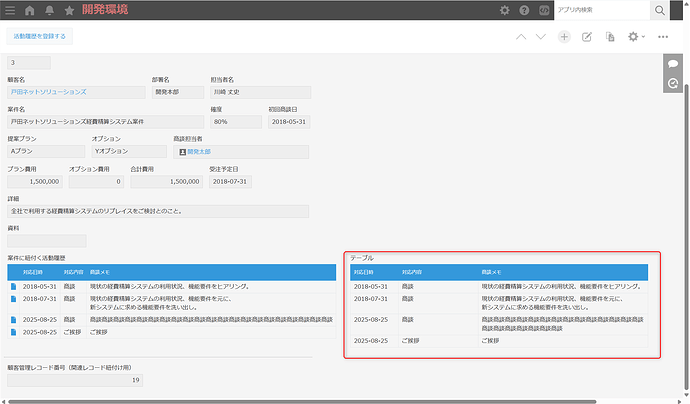
Task: Click user icon beside 開発太郎
Action: tap(183, 152)
